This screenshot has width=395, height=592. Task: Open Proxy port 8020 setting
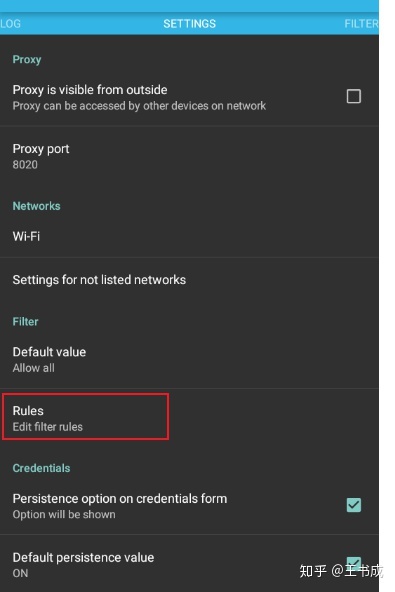pos(189,156)
